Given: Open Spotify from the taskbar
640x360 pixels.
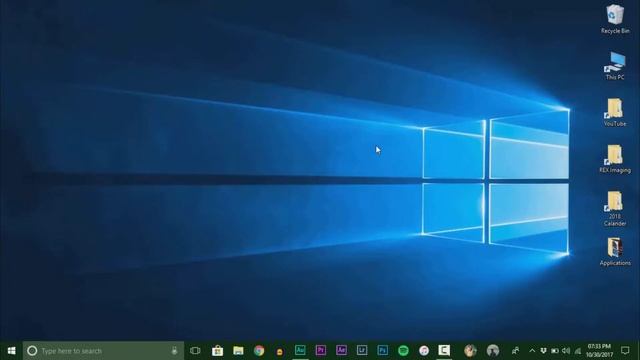Looking at the screenshot, I should [403, 350].
